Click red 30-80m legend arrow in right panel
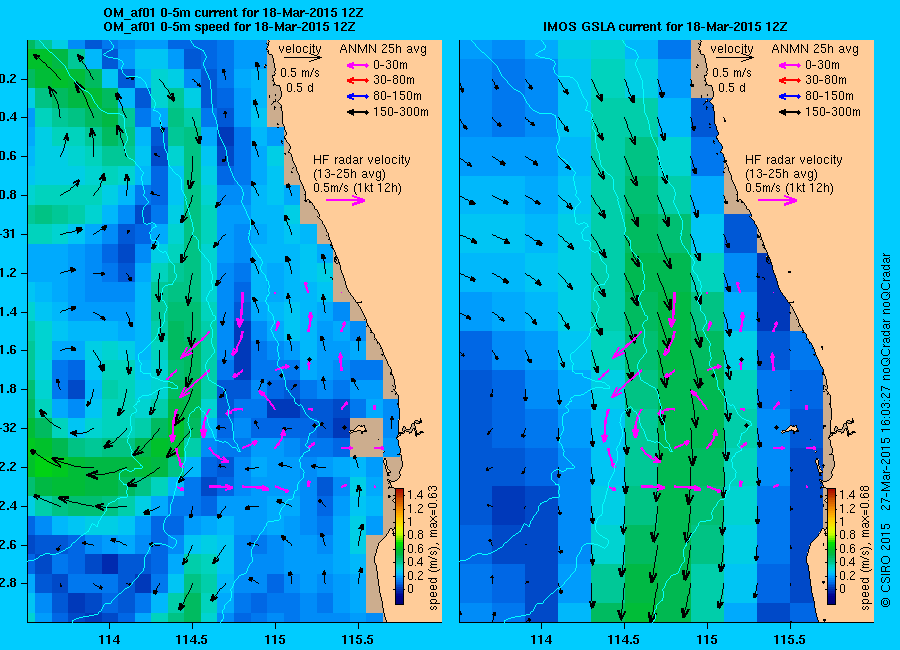The width and height of the screenshot is (900, 650). 790,80
